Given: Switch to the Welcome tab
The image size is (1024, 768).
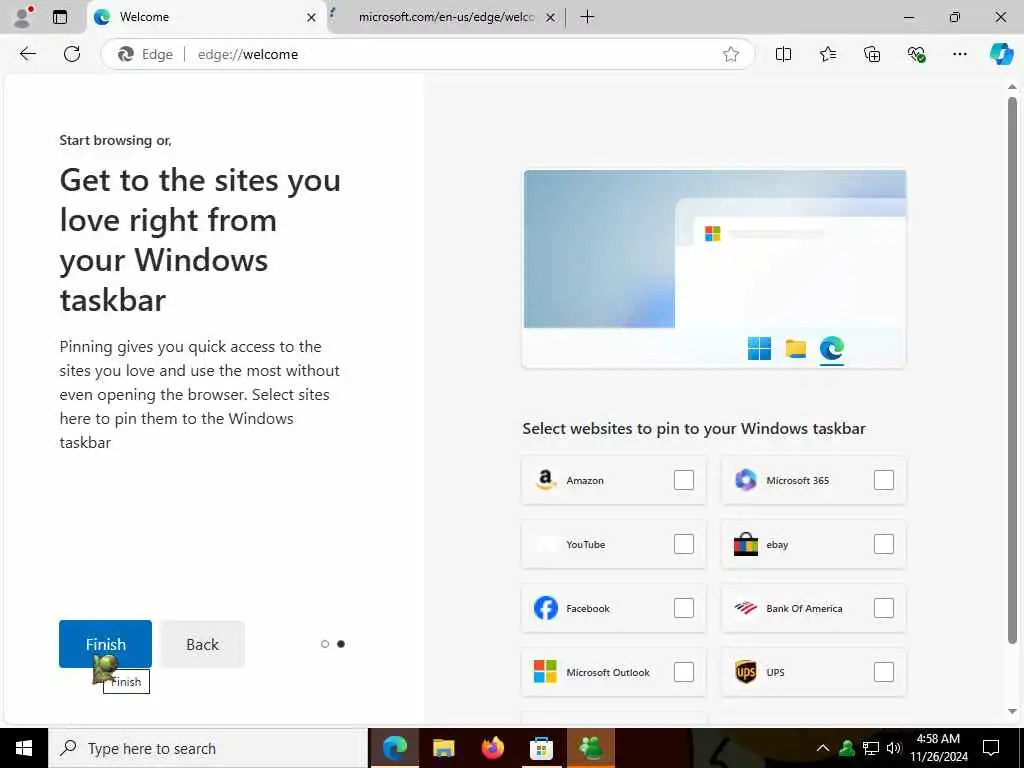Looking at the screenshot, I should click(x=206, y=18).
